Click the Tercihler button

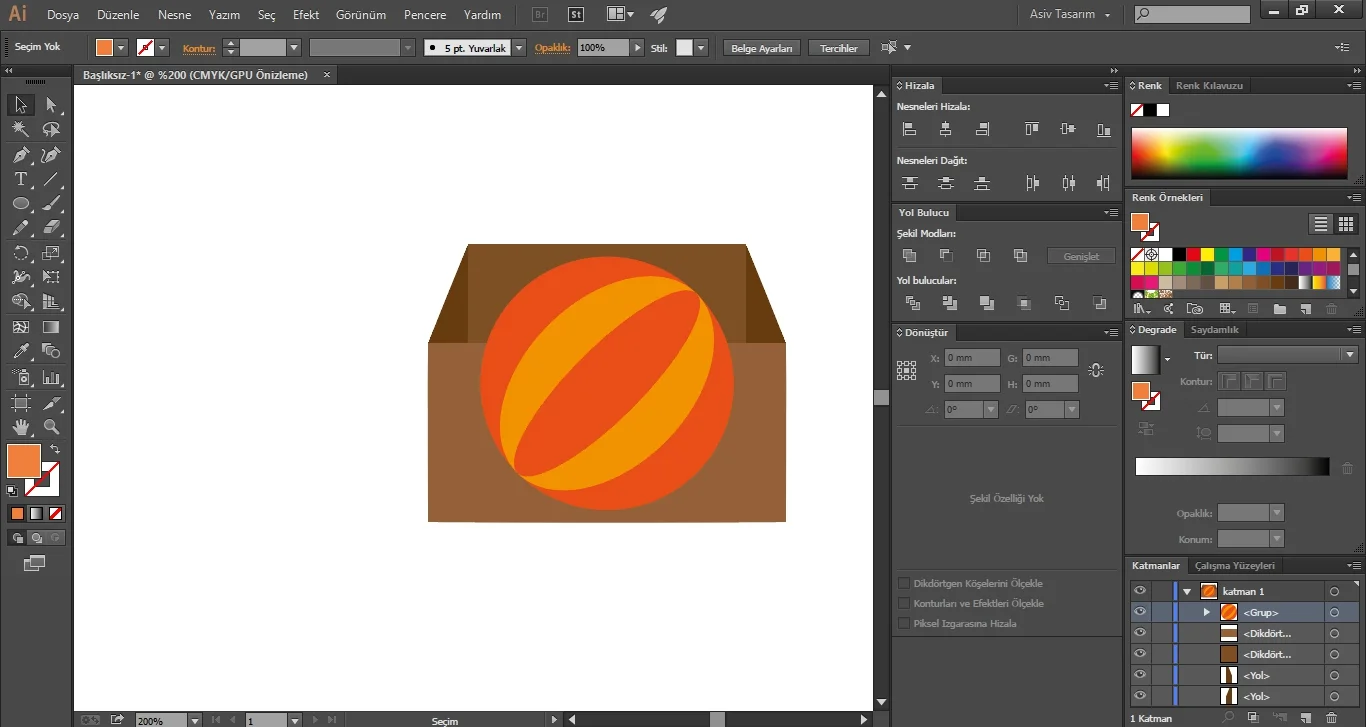[839, 48]
